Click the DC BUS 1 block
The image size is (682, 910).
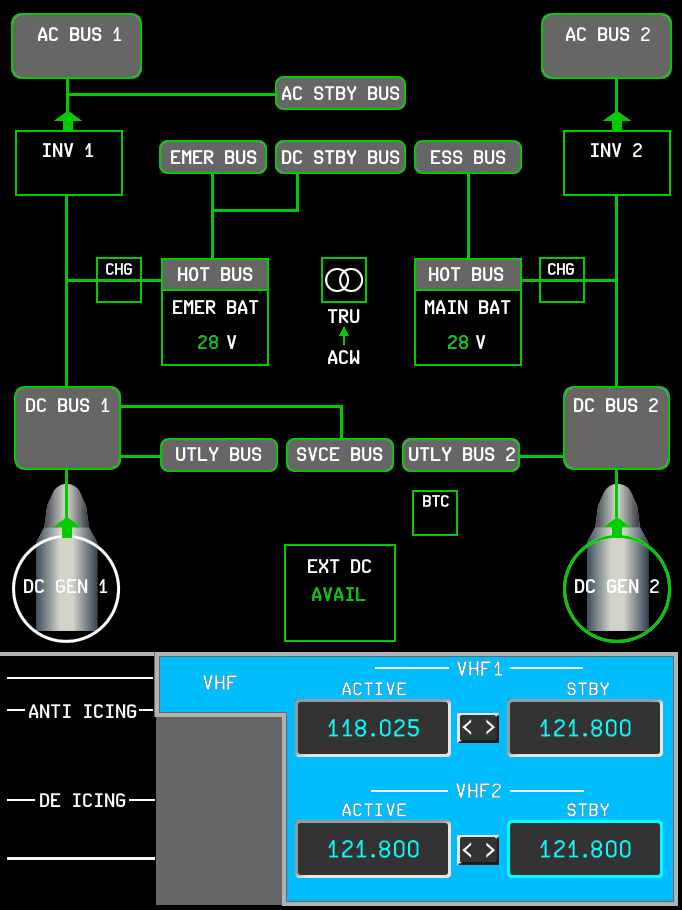[x=67, y=428]
